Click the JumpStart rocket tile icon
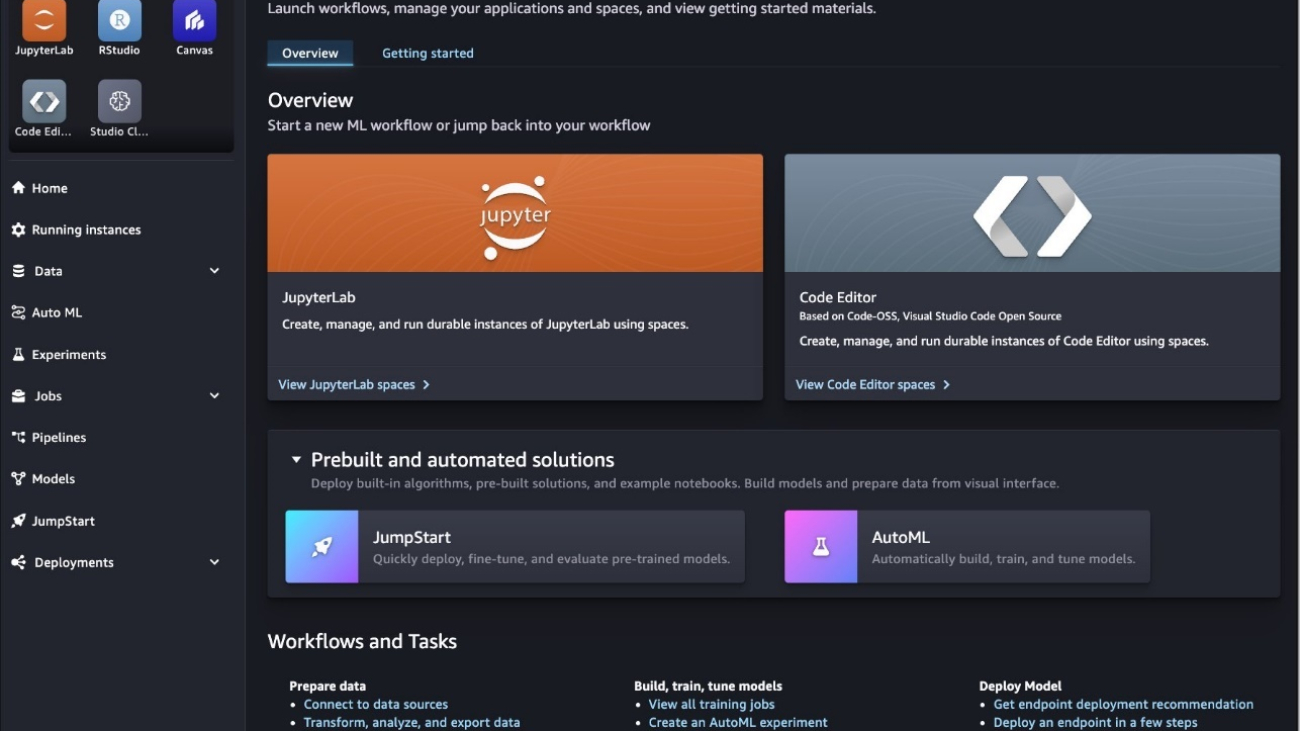 coord(322,547)
